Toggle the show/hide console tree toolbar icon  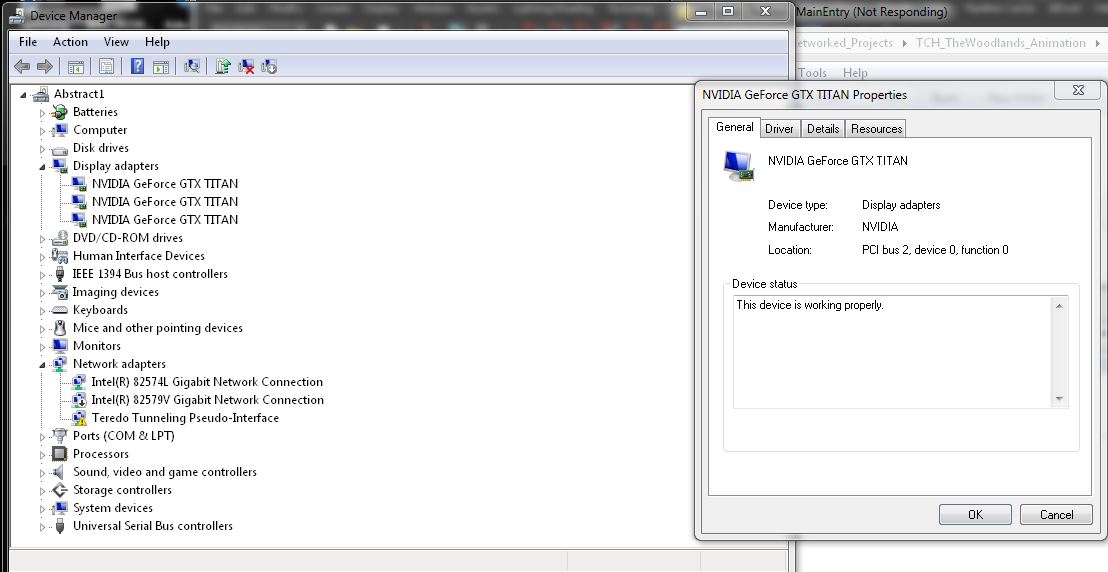(x=76, y=66)
